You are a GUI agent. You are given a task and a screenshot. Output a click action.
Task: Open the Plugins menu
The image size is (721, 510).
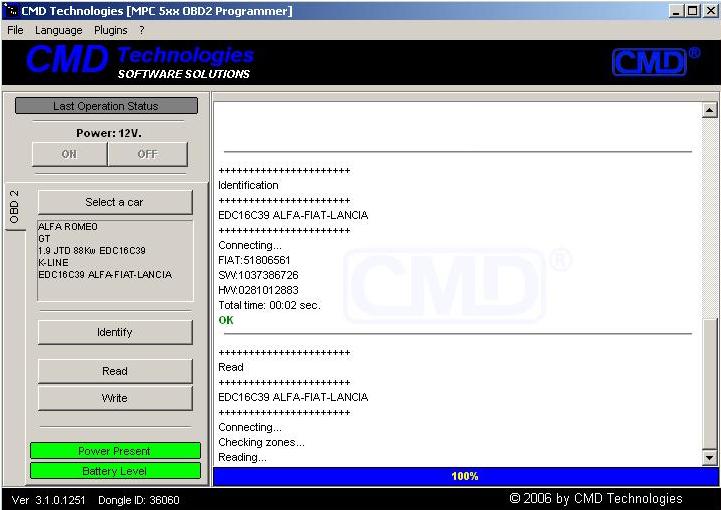111,30
